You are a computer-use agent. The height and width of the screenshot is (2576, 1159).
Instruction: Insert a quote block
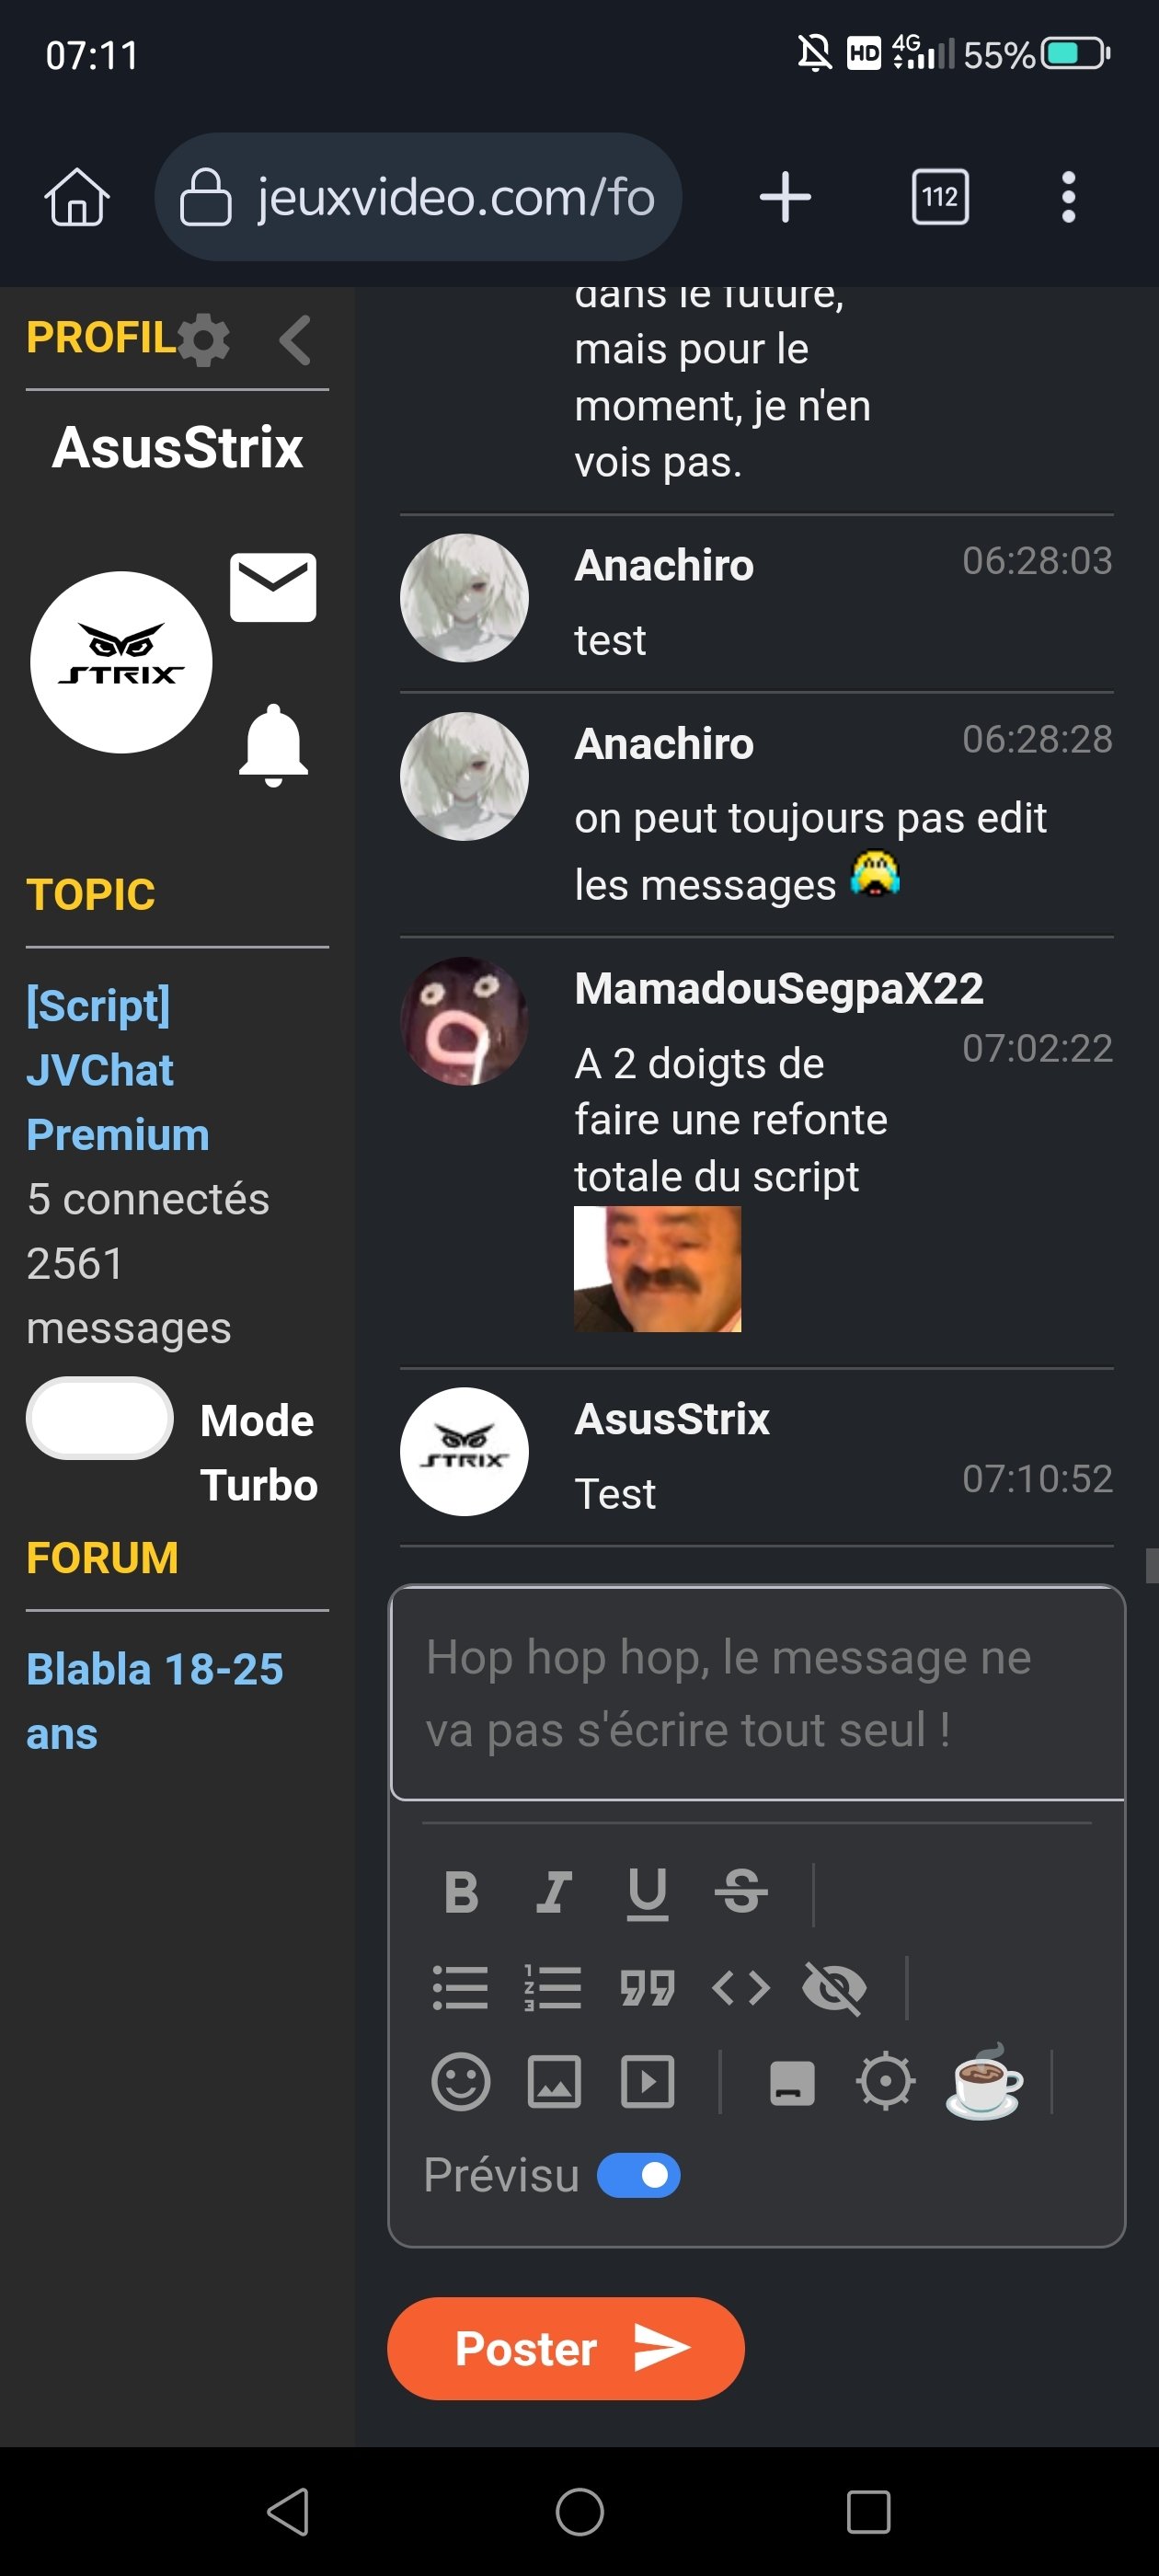(x=647, y=1987)
